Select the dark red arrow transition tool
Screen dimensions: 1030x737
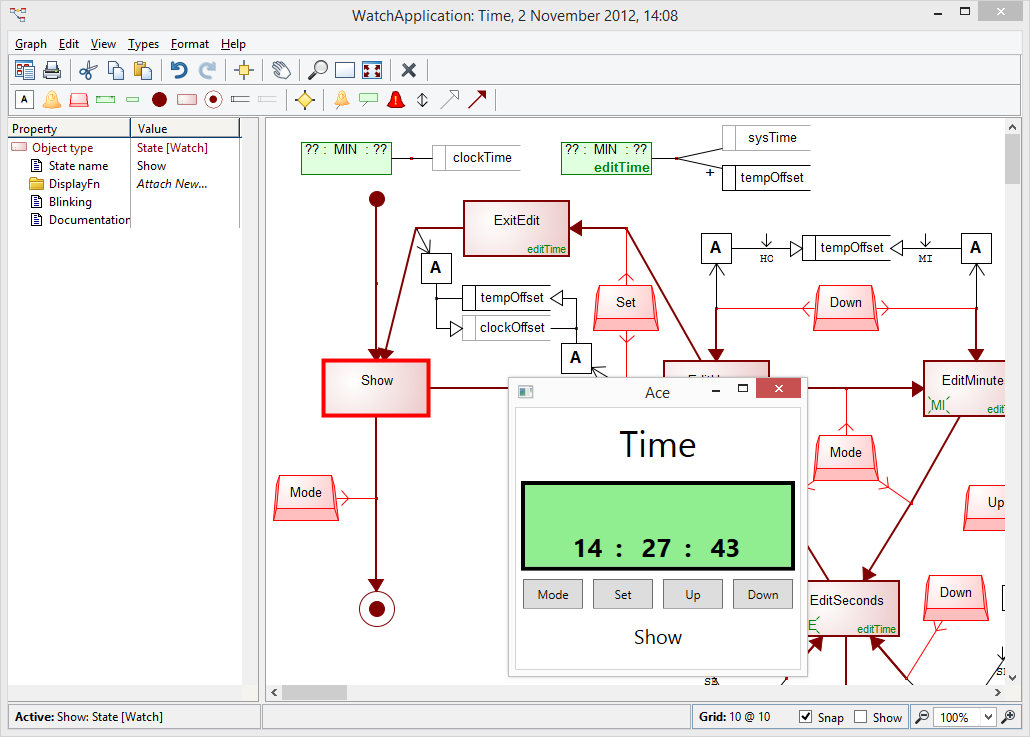pyautogui.click(x=477, y=99)
